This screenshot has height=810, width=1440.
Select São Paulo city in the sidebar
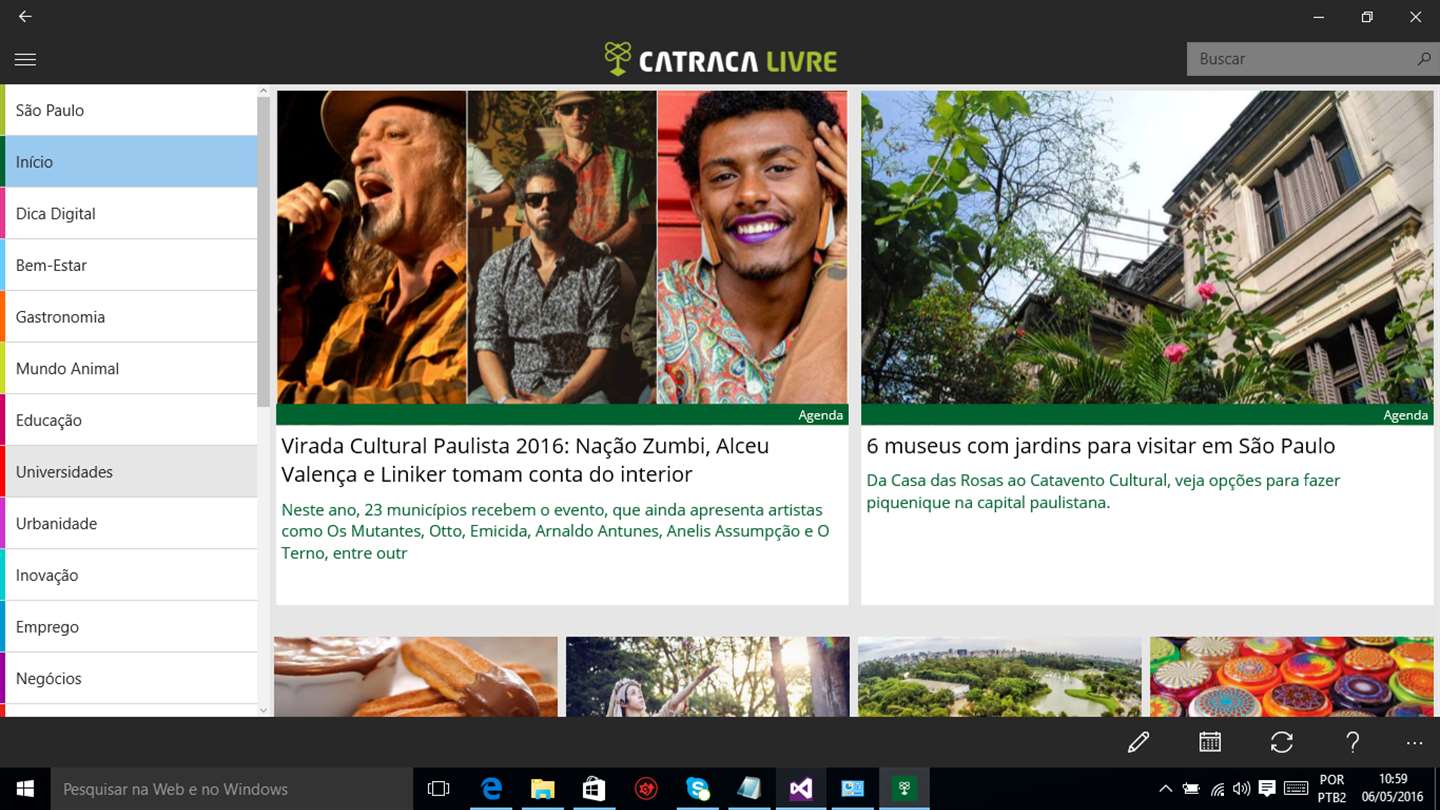[129, 110]
